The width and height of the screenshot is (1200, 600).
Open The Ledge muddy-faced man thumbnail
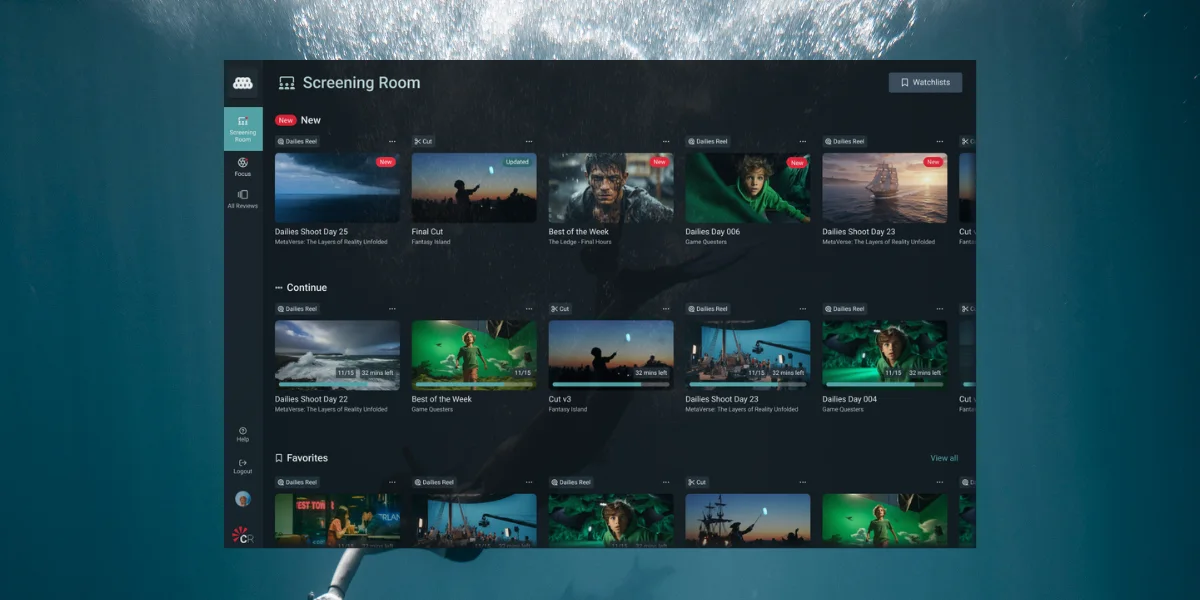click(611, 188)
